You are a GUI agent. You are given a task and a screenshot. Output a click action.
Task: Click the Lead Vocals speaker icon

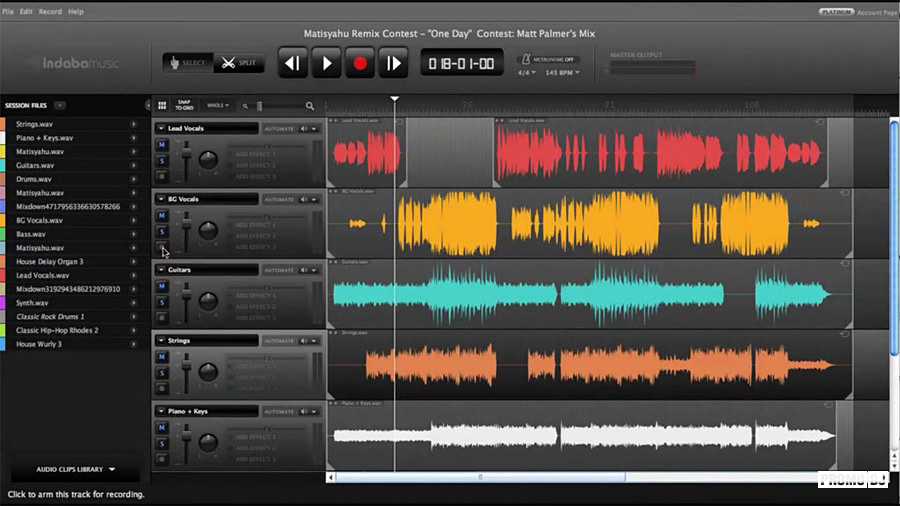point(304,129)
